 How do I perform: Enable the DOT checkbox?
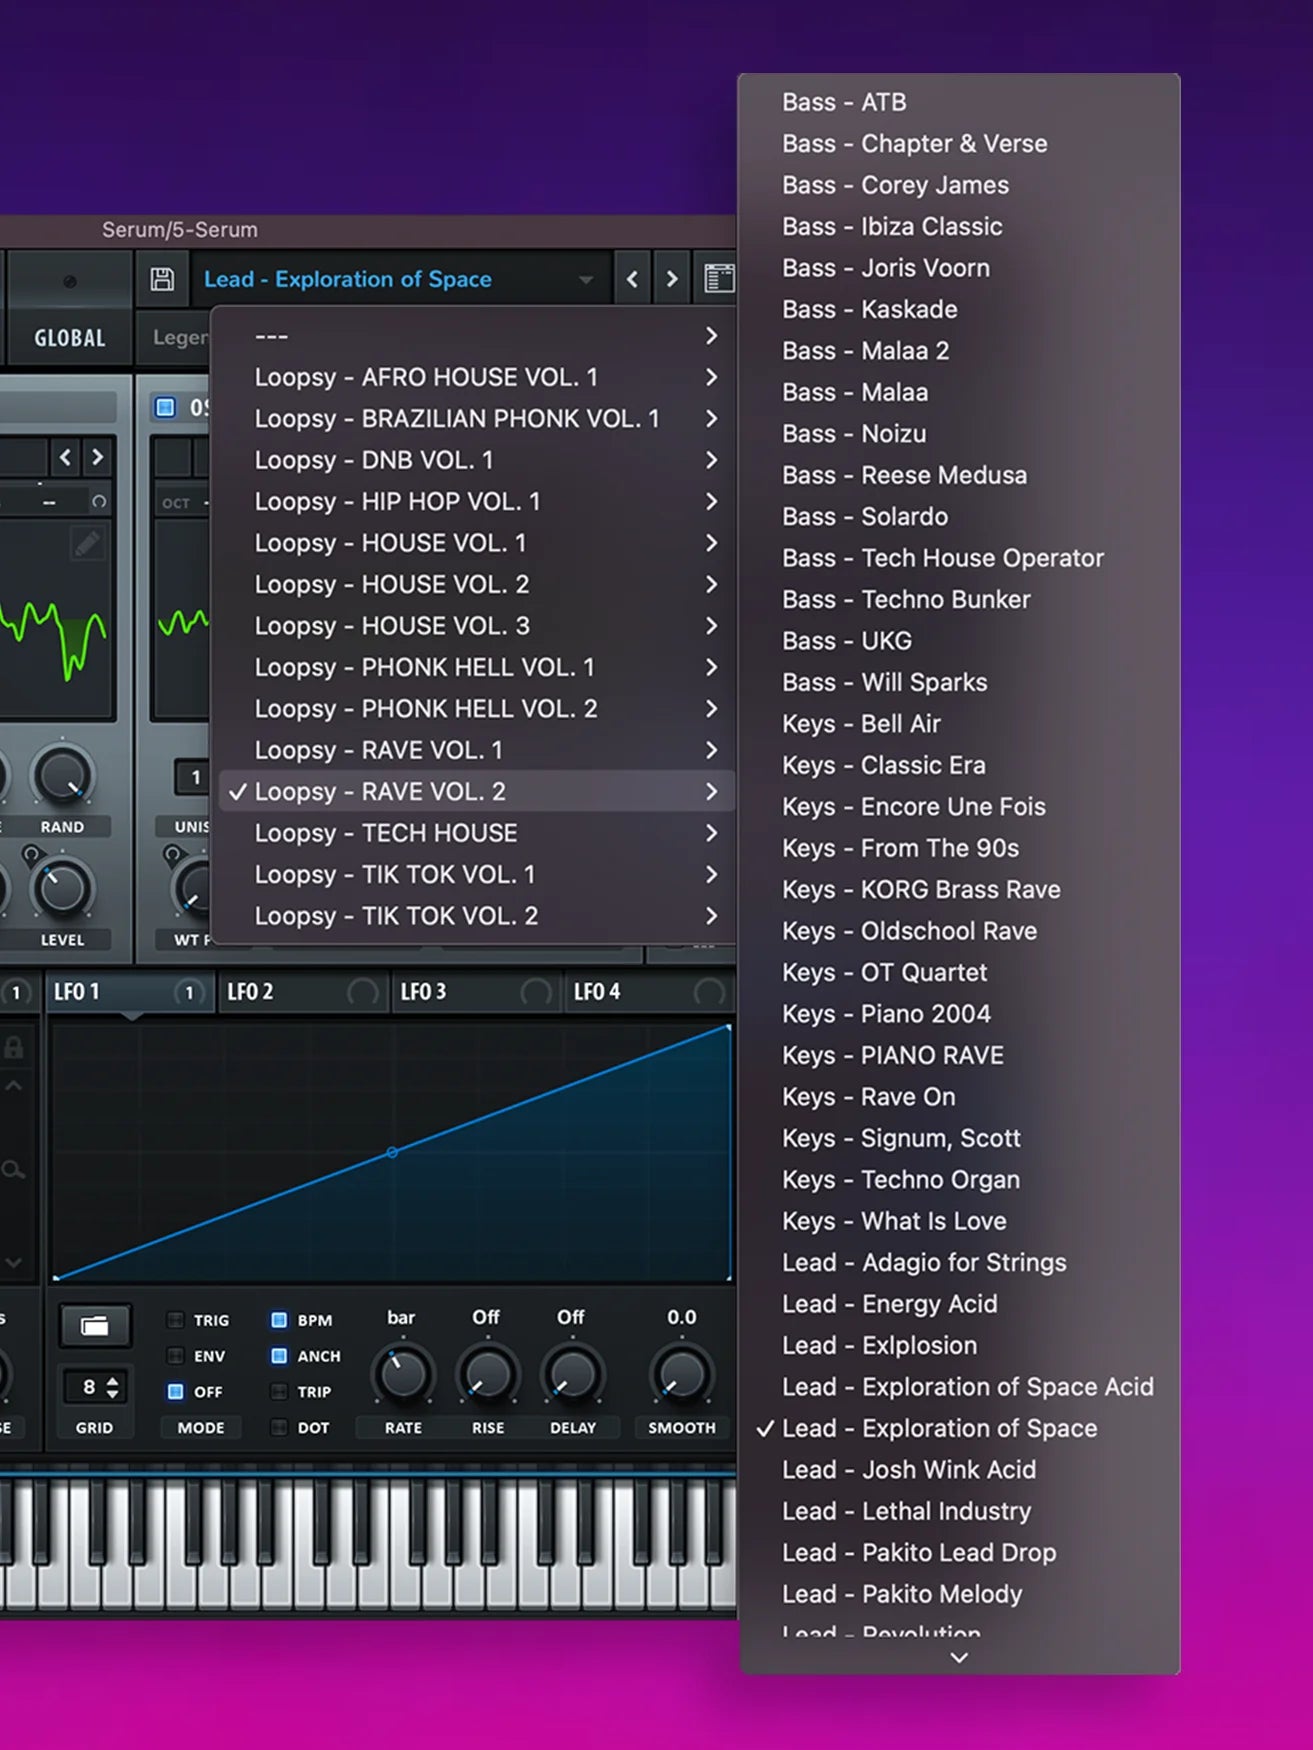(279, 1427)
